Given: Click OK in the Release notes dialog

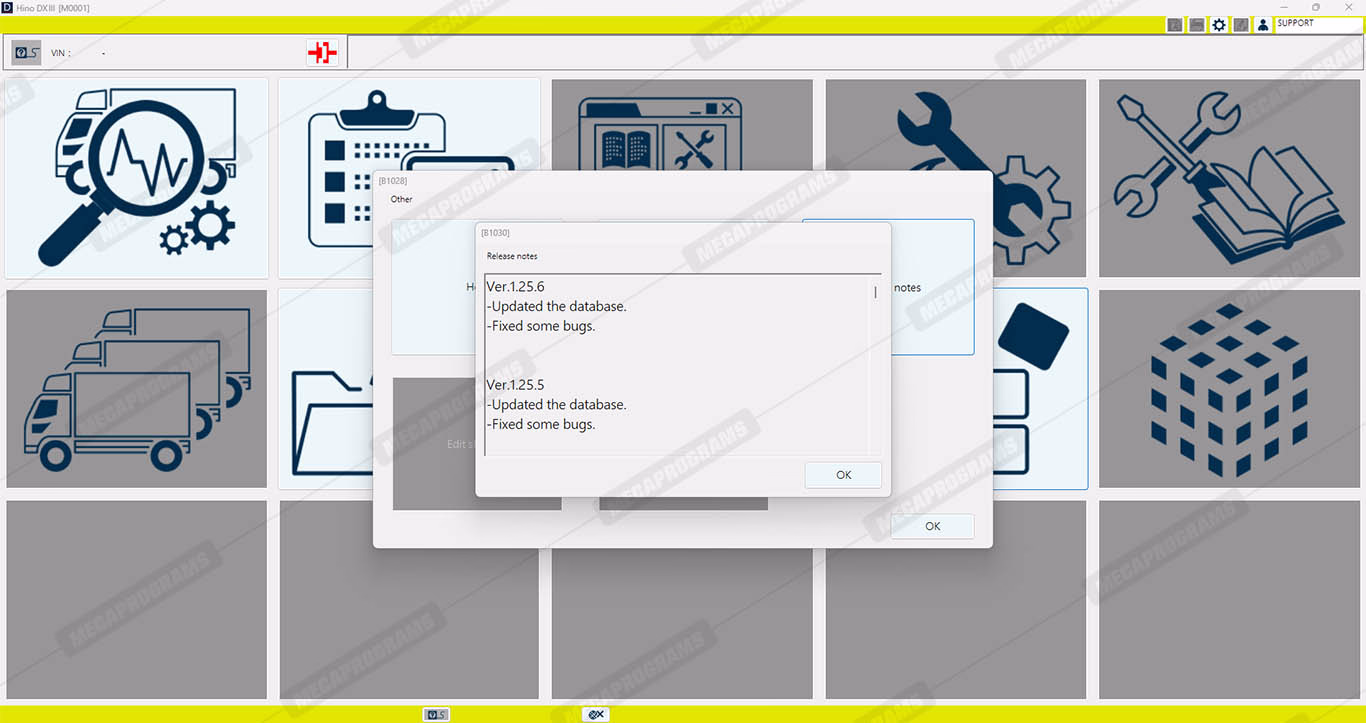Looking at the screenshot, I should [843, 475].
